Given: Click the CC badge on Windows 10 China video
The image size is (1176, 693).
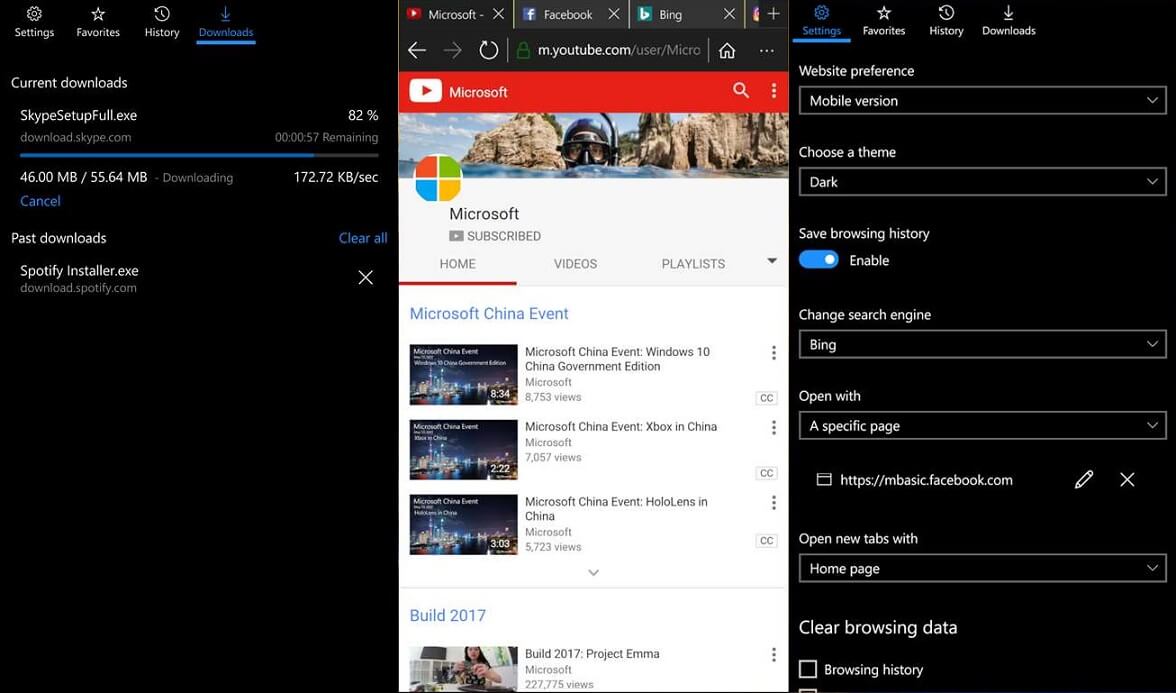Looking at the screenshot, I should (766, 398).
